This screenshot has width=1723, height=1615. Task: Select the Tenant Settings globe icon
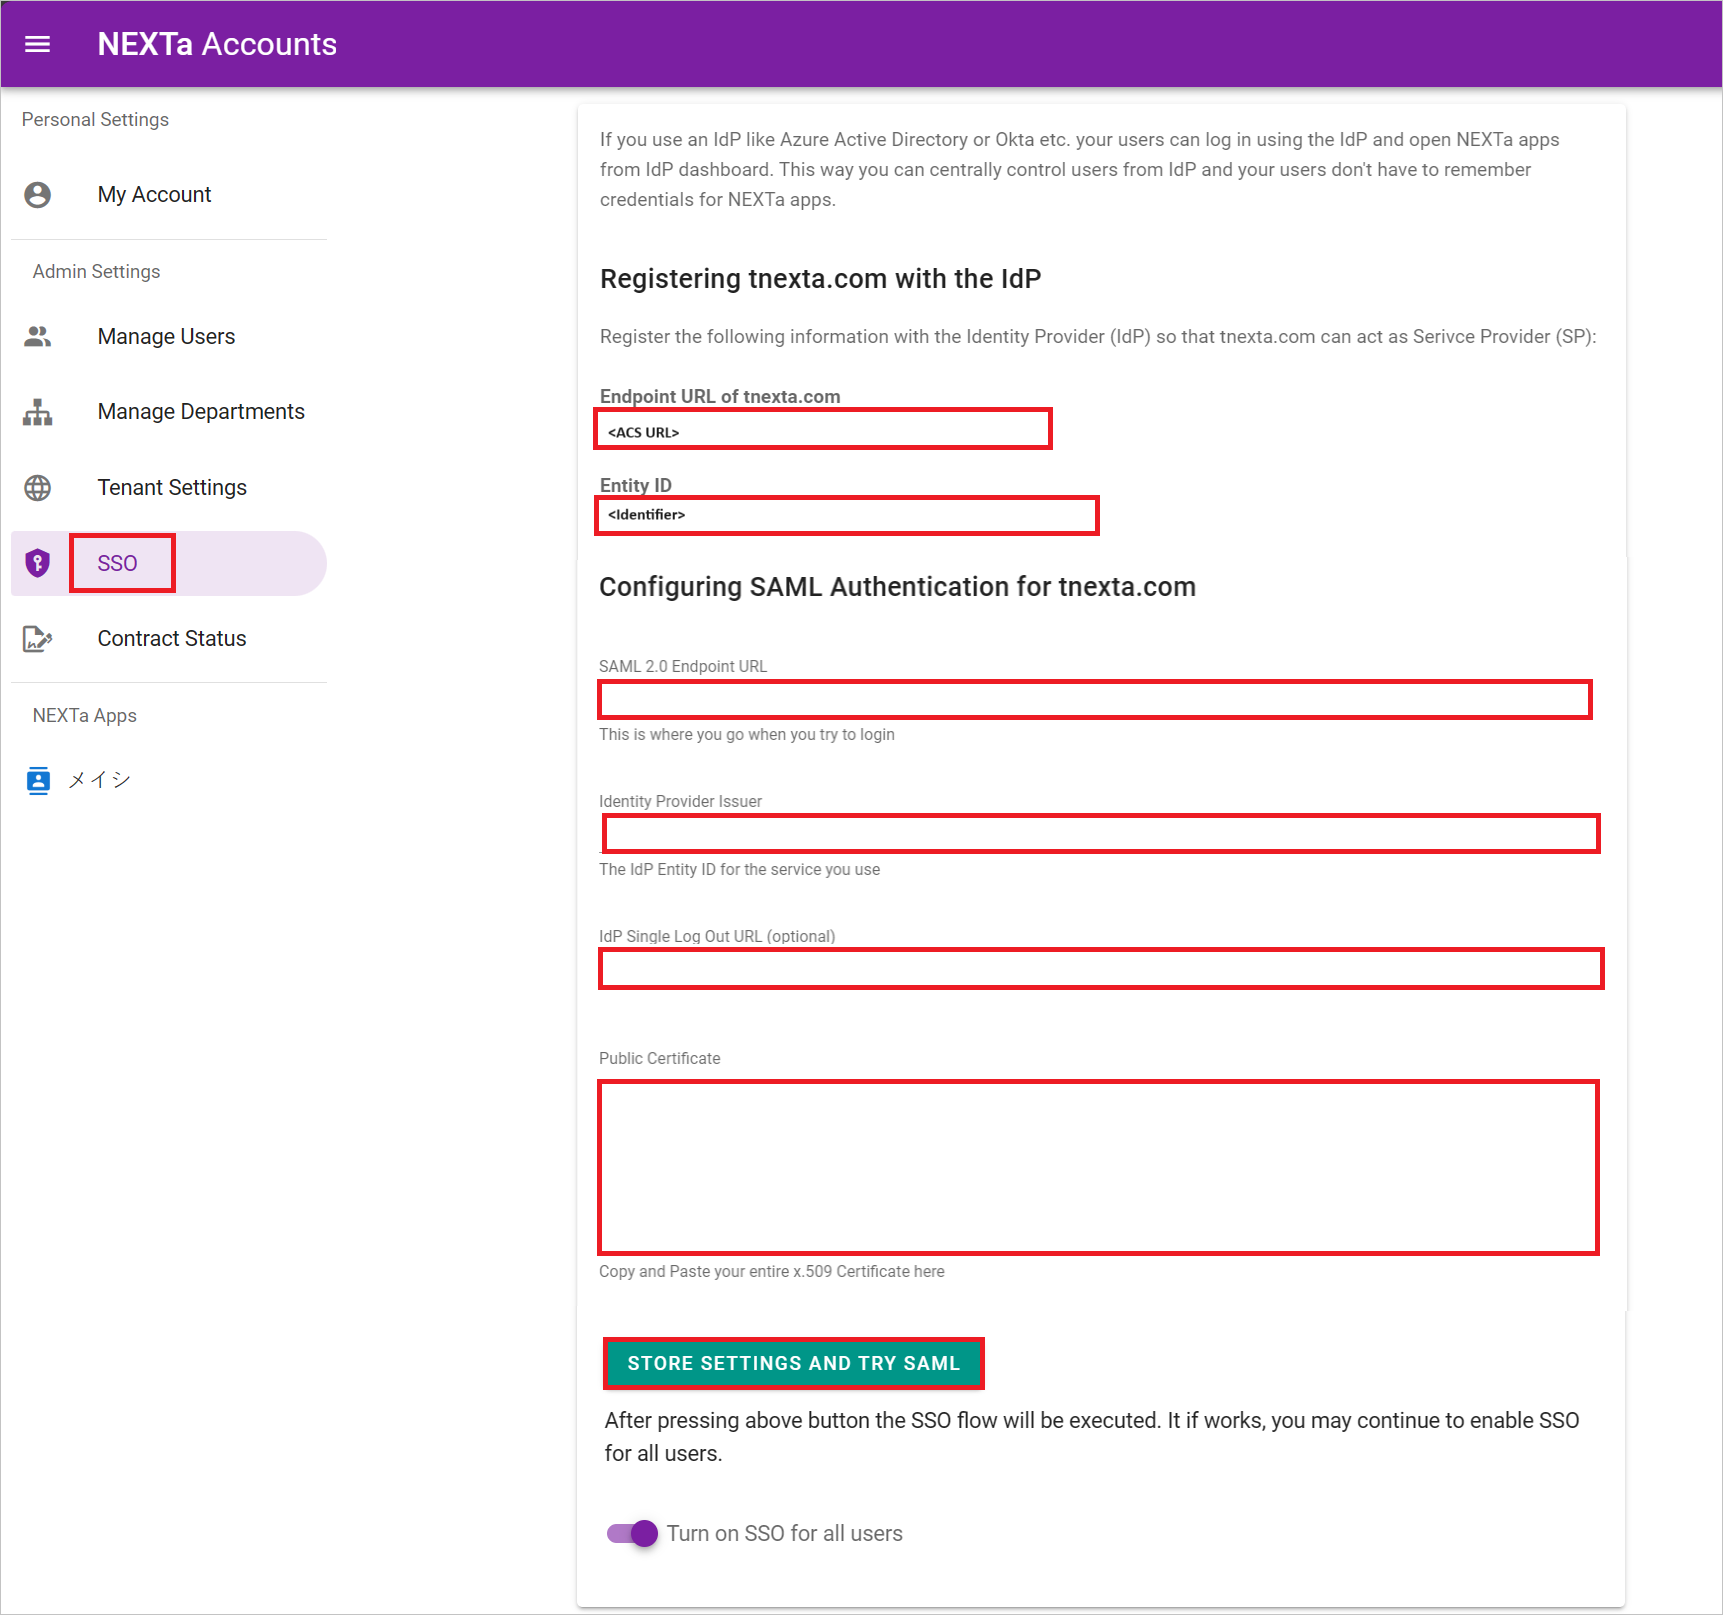coord(37,487)
